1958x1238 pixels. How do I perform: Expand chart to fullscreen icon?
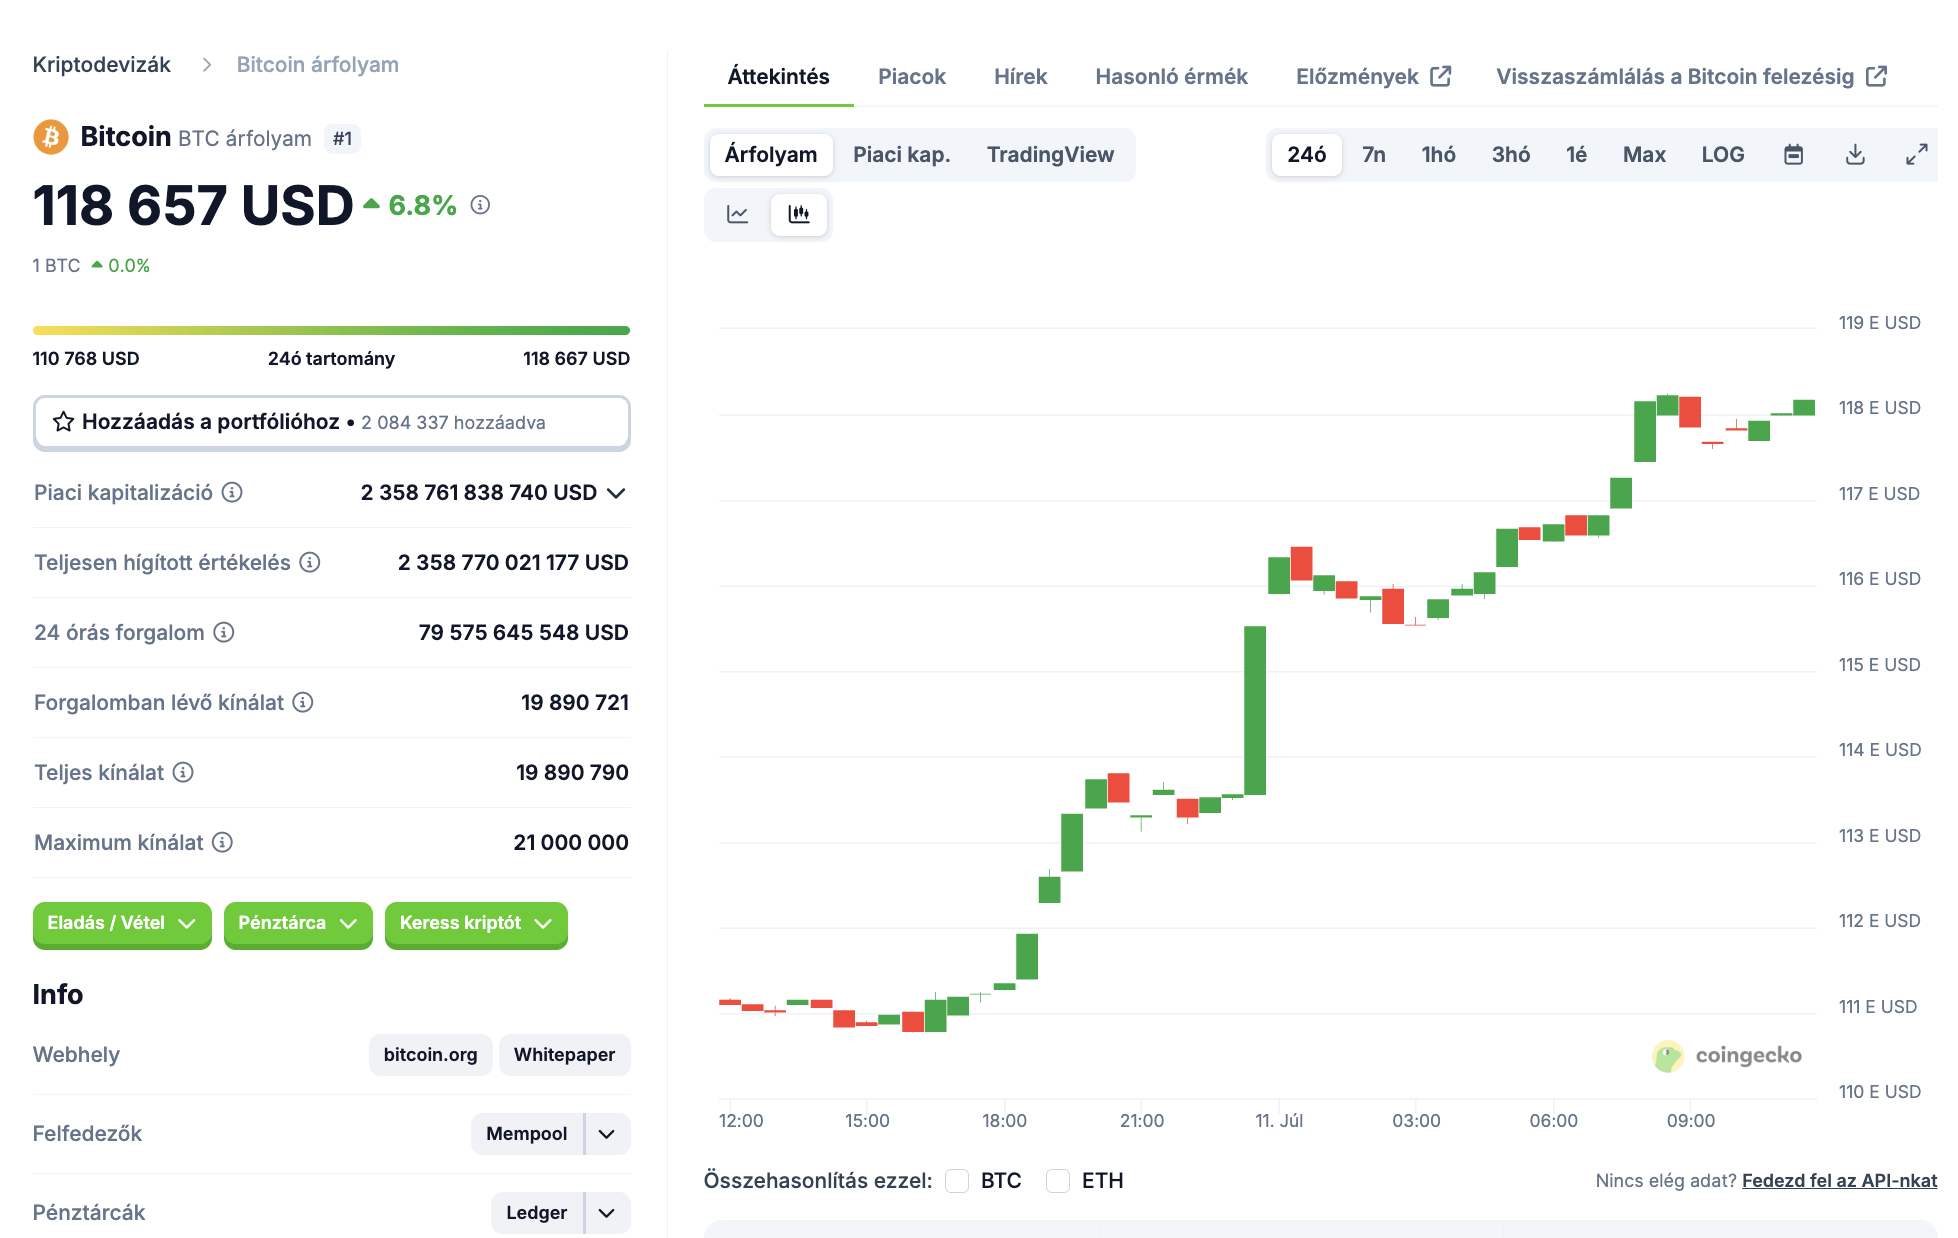pyautogui.click(x=1916, y=155)
